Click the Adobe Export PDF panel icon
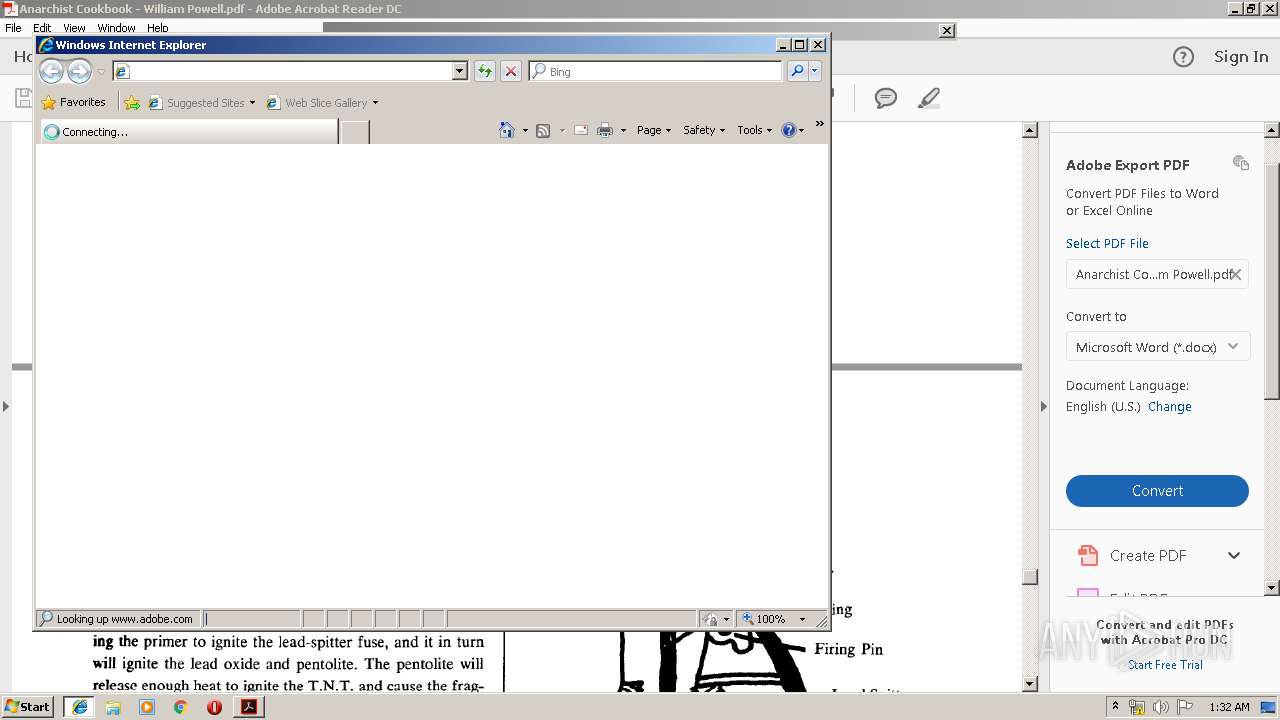Image resolution: width=1280 pixels, height=720 pixels. pos(1241,163)
